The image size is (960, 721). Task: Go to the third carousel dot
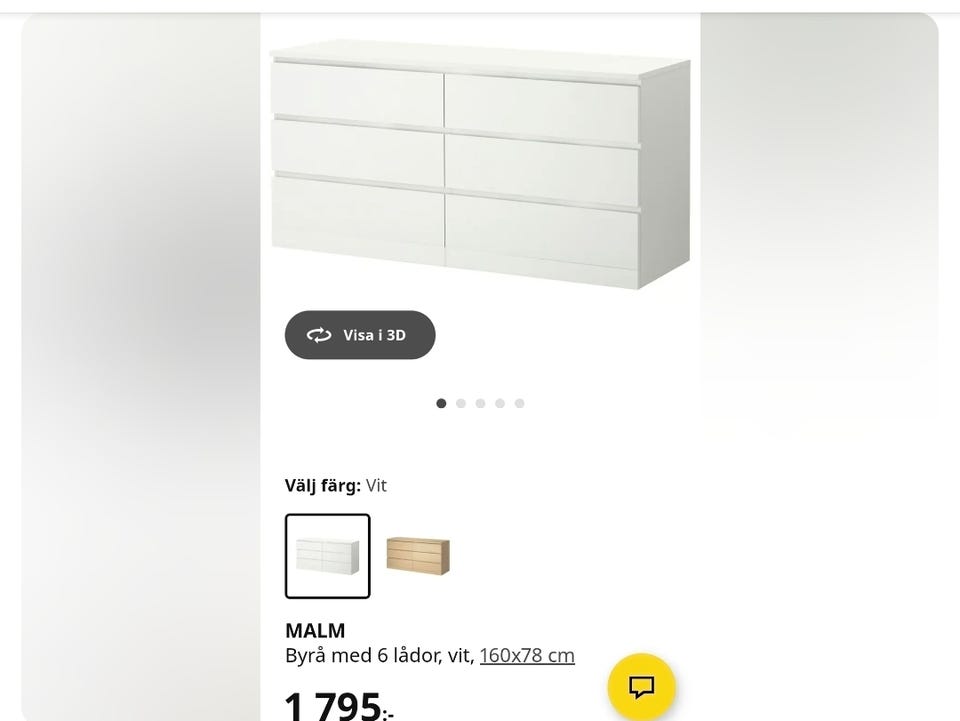pos(480,404)
